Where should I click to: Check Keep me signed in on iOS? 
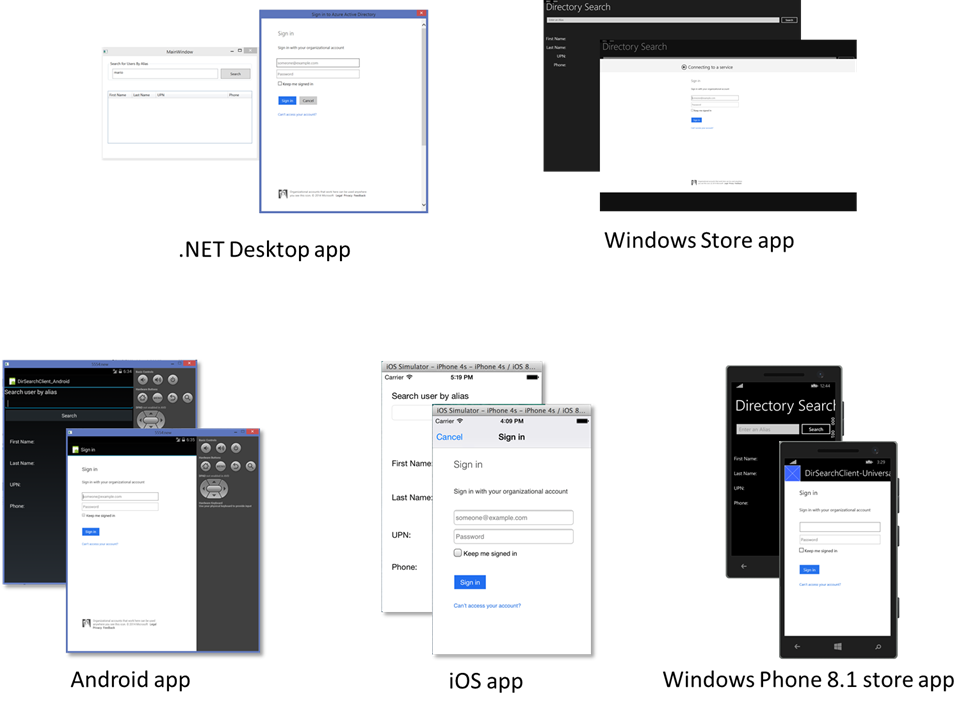pyautogui.click(x=458, y=553)
